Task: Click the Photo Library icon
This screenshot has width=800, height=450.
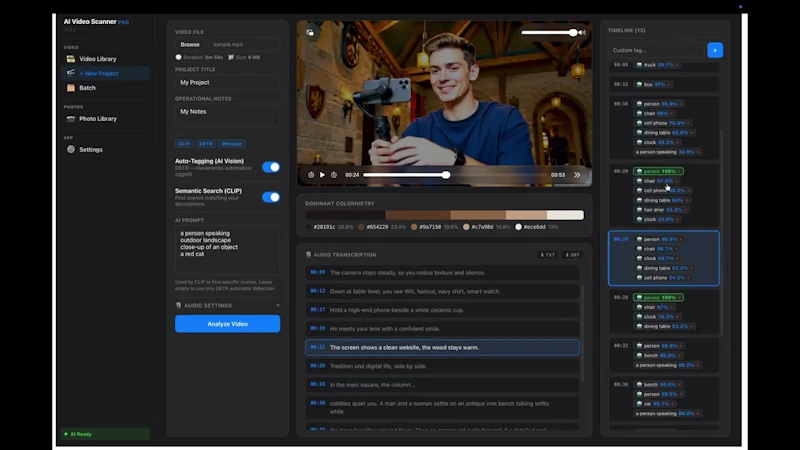Action: (x=71, y=118)
